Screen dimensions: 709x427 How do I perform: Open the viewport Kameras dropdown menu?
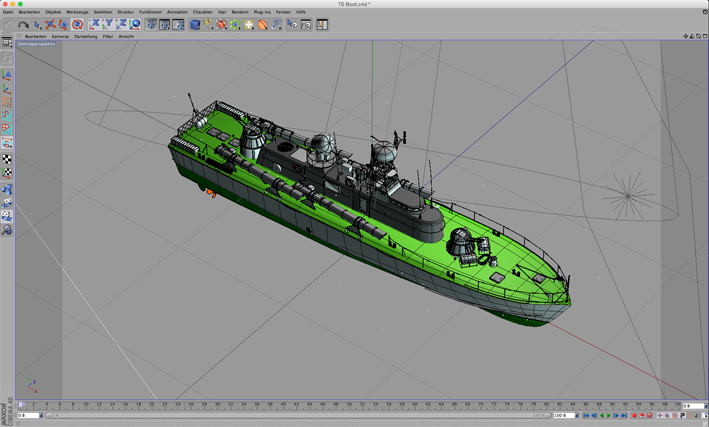click(x=60, y=37)
